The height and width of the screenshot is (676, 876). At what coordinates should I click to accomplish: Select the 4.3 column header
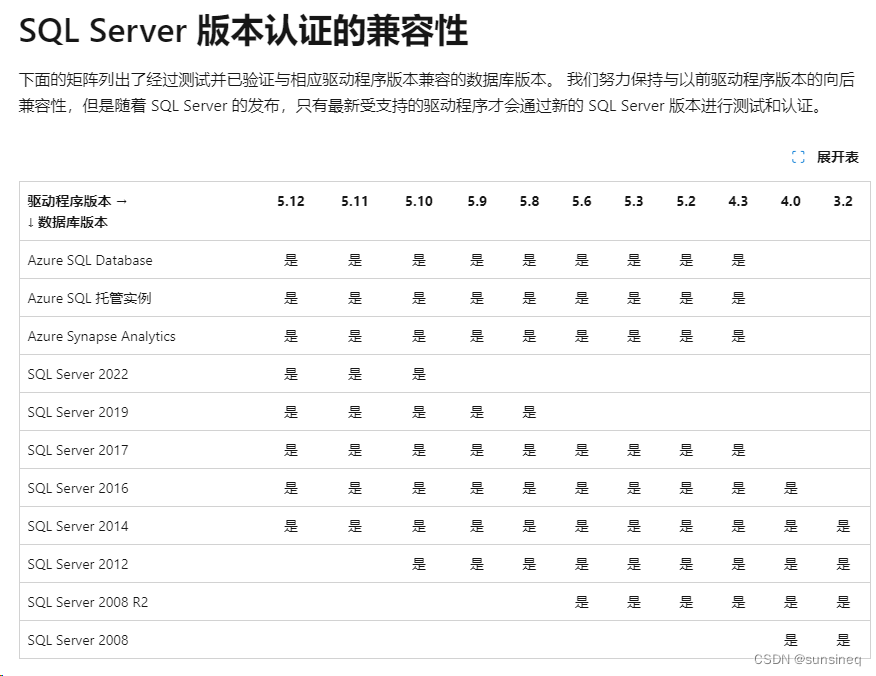coord(738,201)
